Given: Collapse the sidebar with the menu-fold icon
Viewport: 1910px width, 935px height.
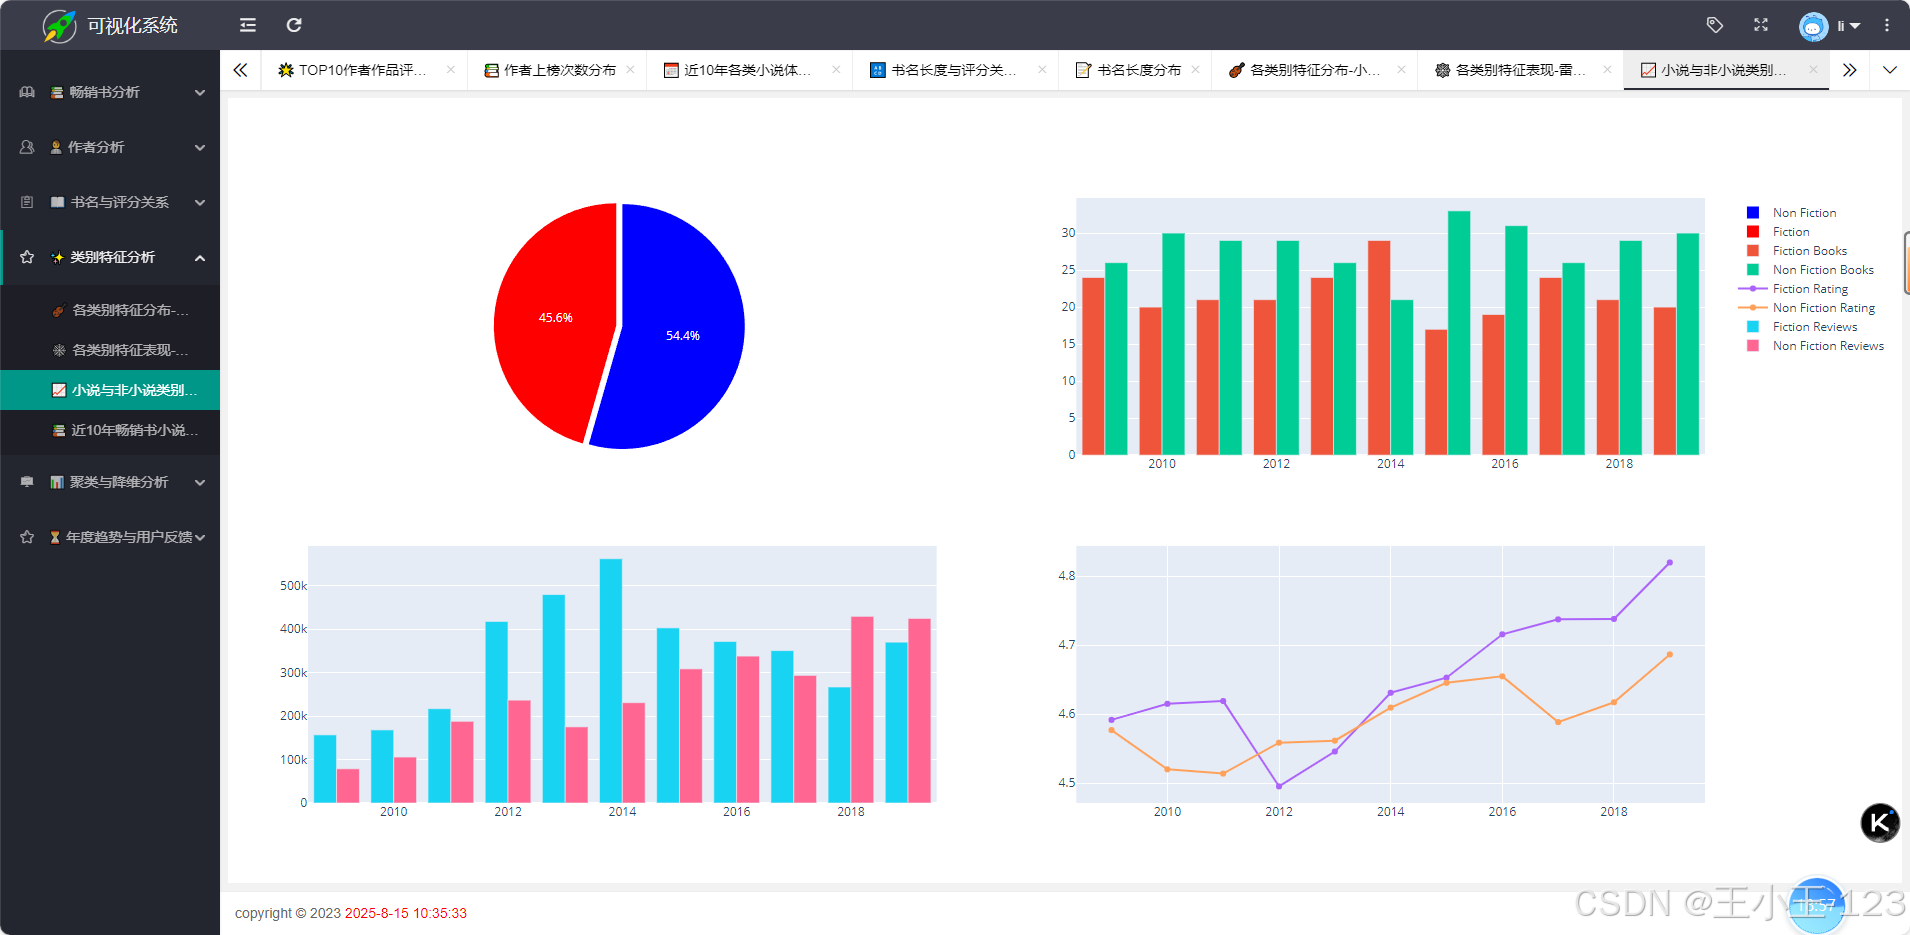Looking at the screenshot, I should [248, 25].
